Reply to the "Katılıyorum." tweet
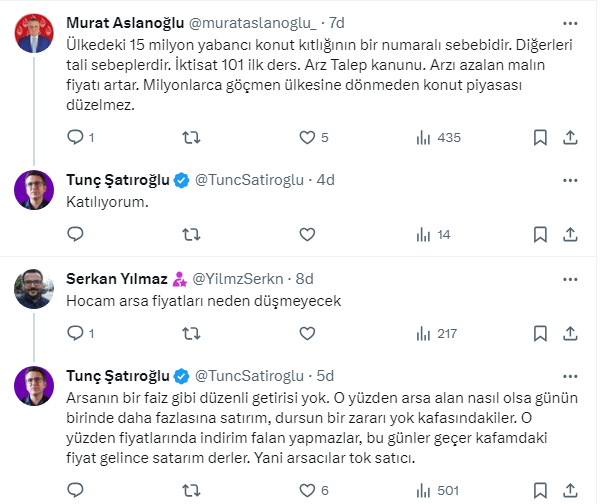This screenshot has height=504, width=605. coord(75,234)
